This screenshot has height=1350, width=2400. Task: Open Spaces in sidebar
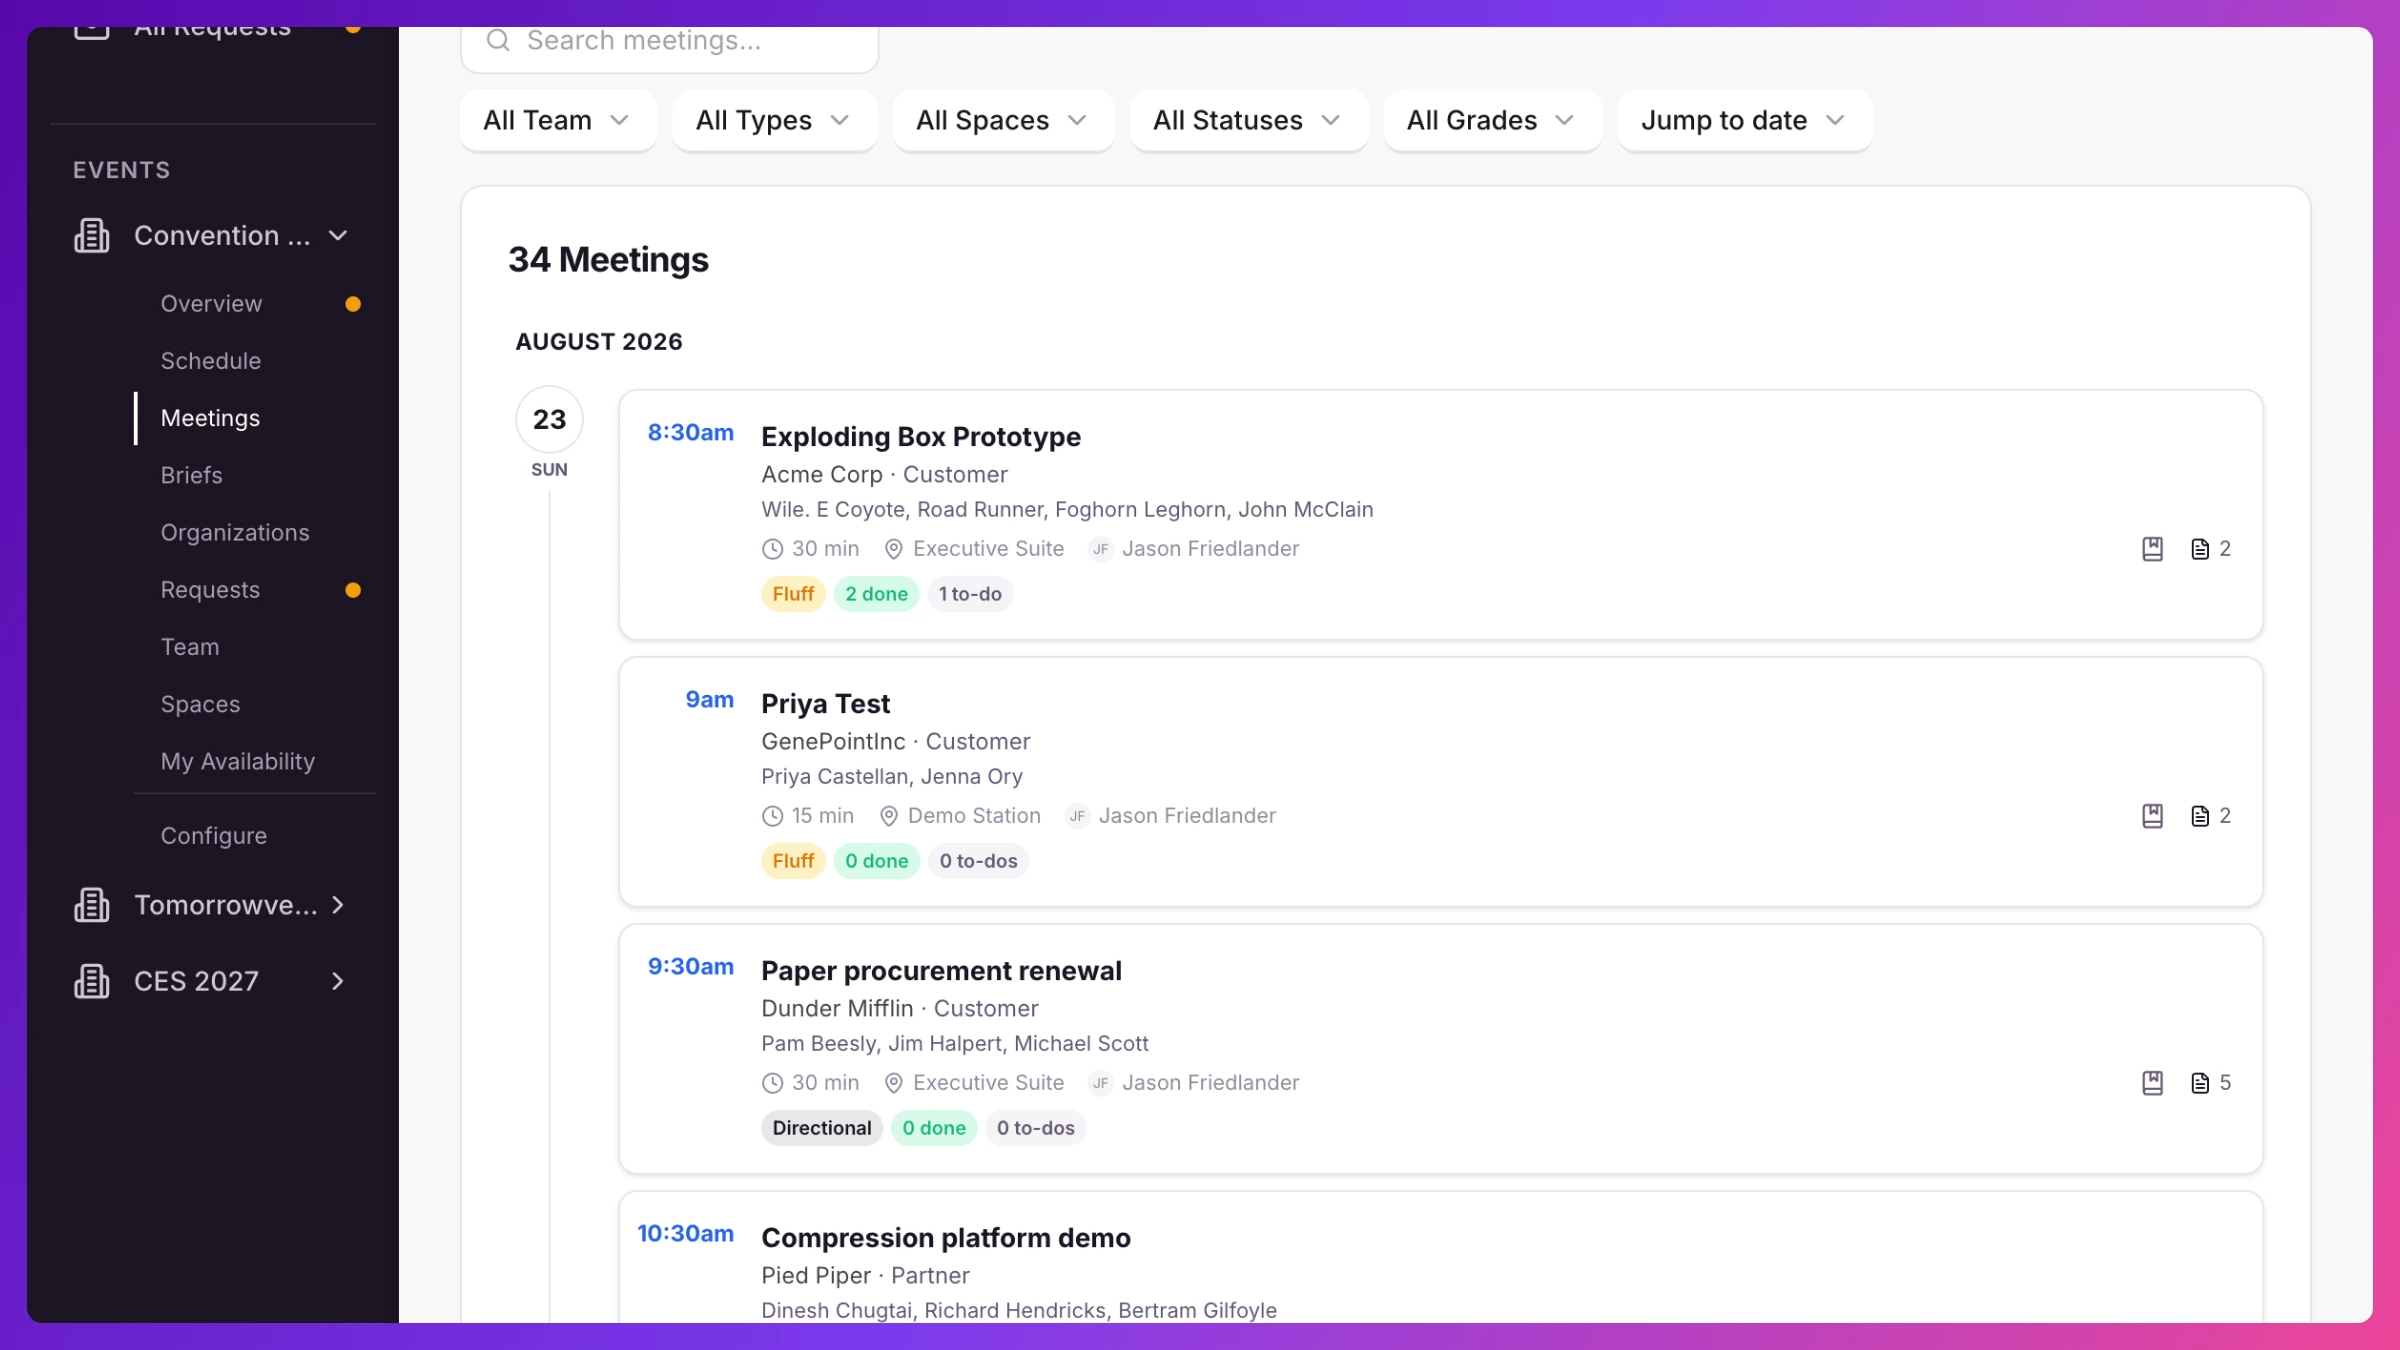[x=200, y=704]
